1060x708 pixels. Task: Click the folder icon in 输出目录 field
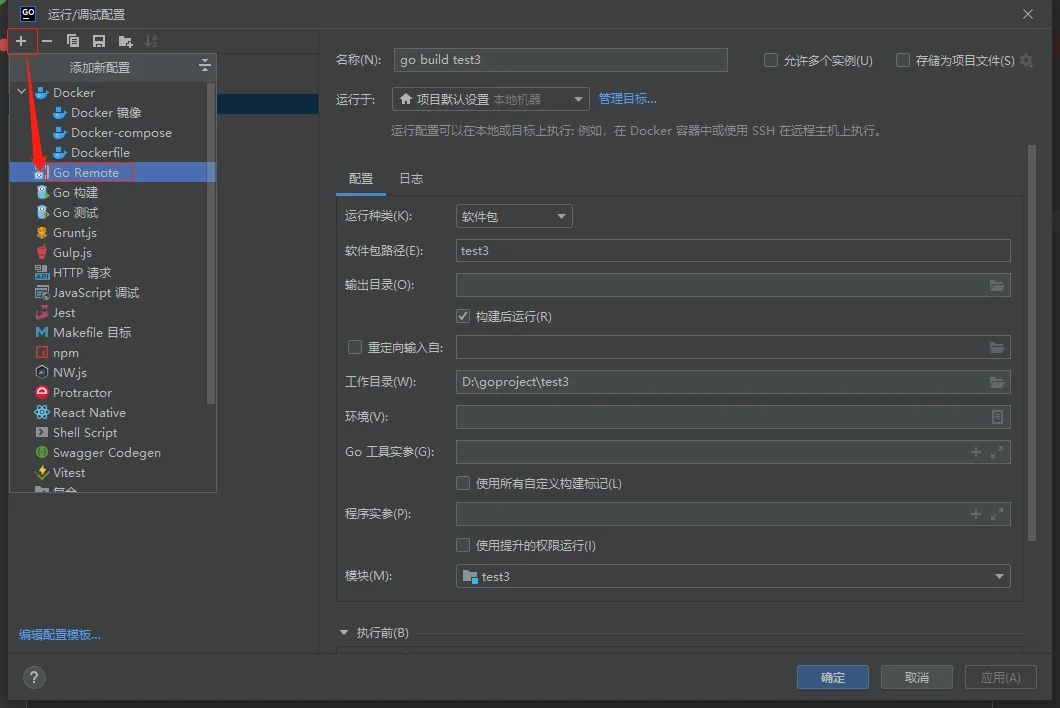[996, 285]
